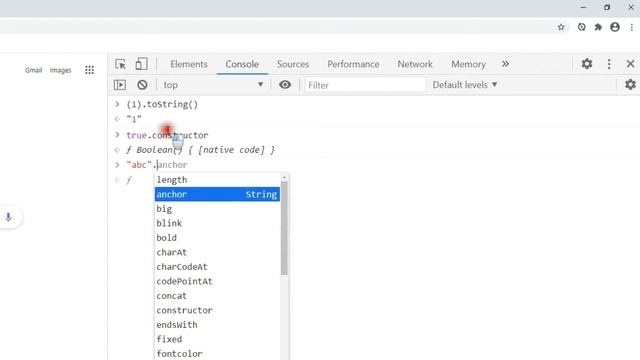Click the autocomplete scroll up arrow
Viewport: 640px width, 360px height.
click(x=284, y=177)
